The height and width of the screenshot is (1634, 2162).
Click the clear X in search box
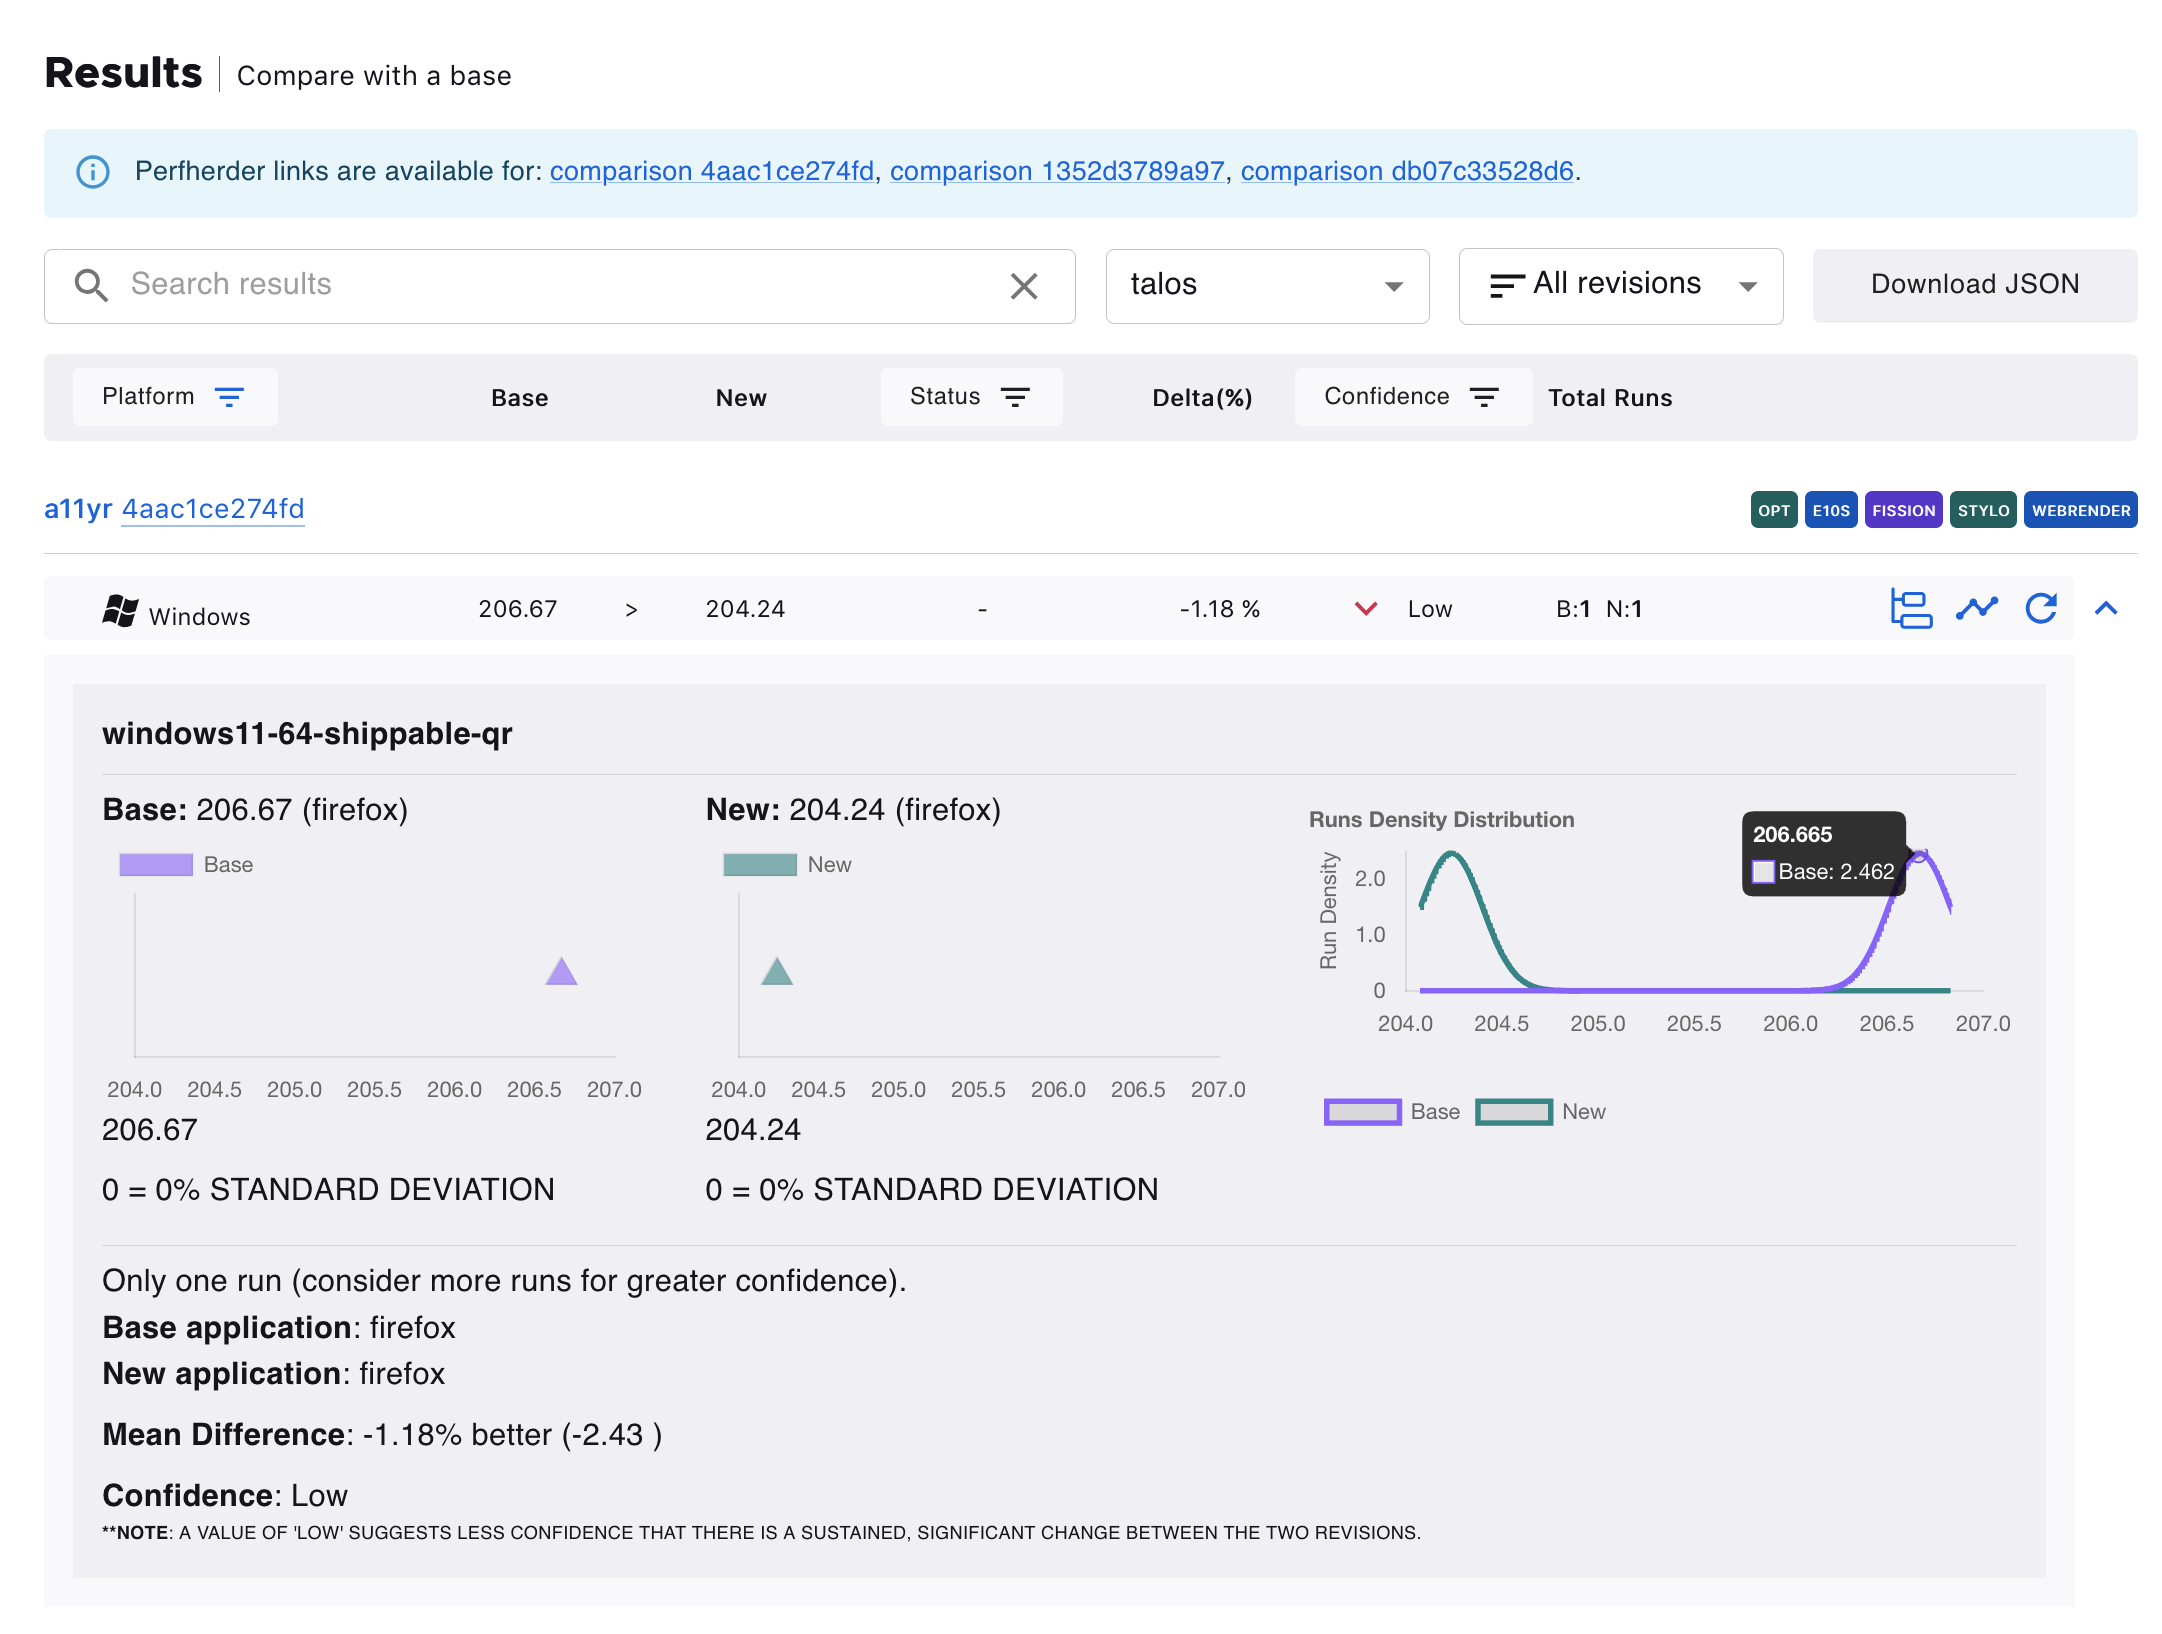point(1023,287)
